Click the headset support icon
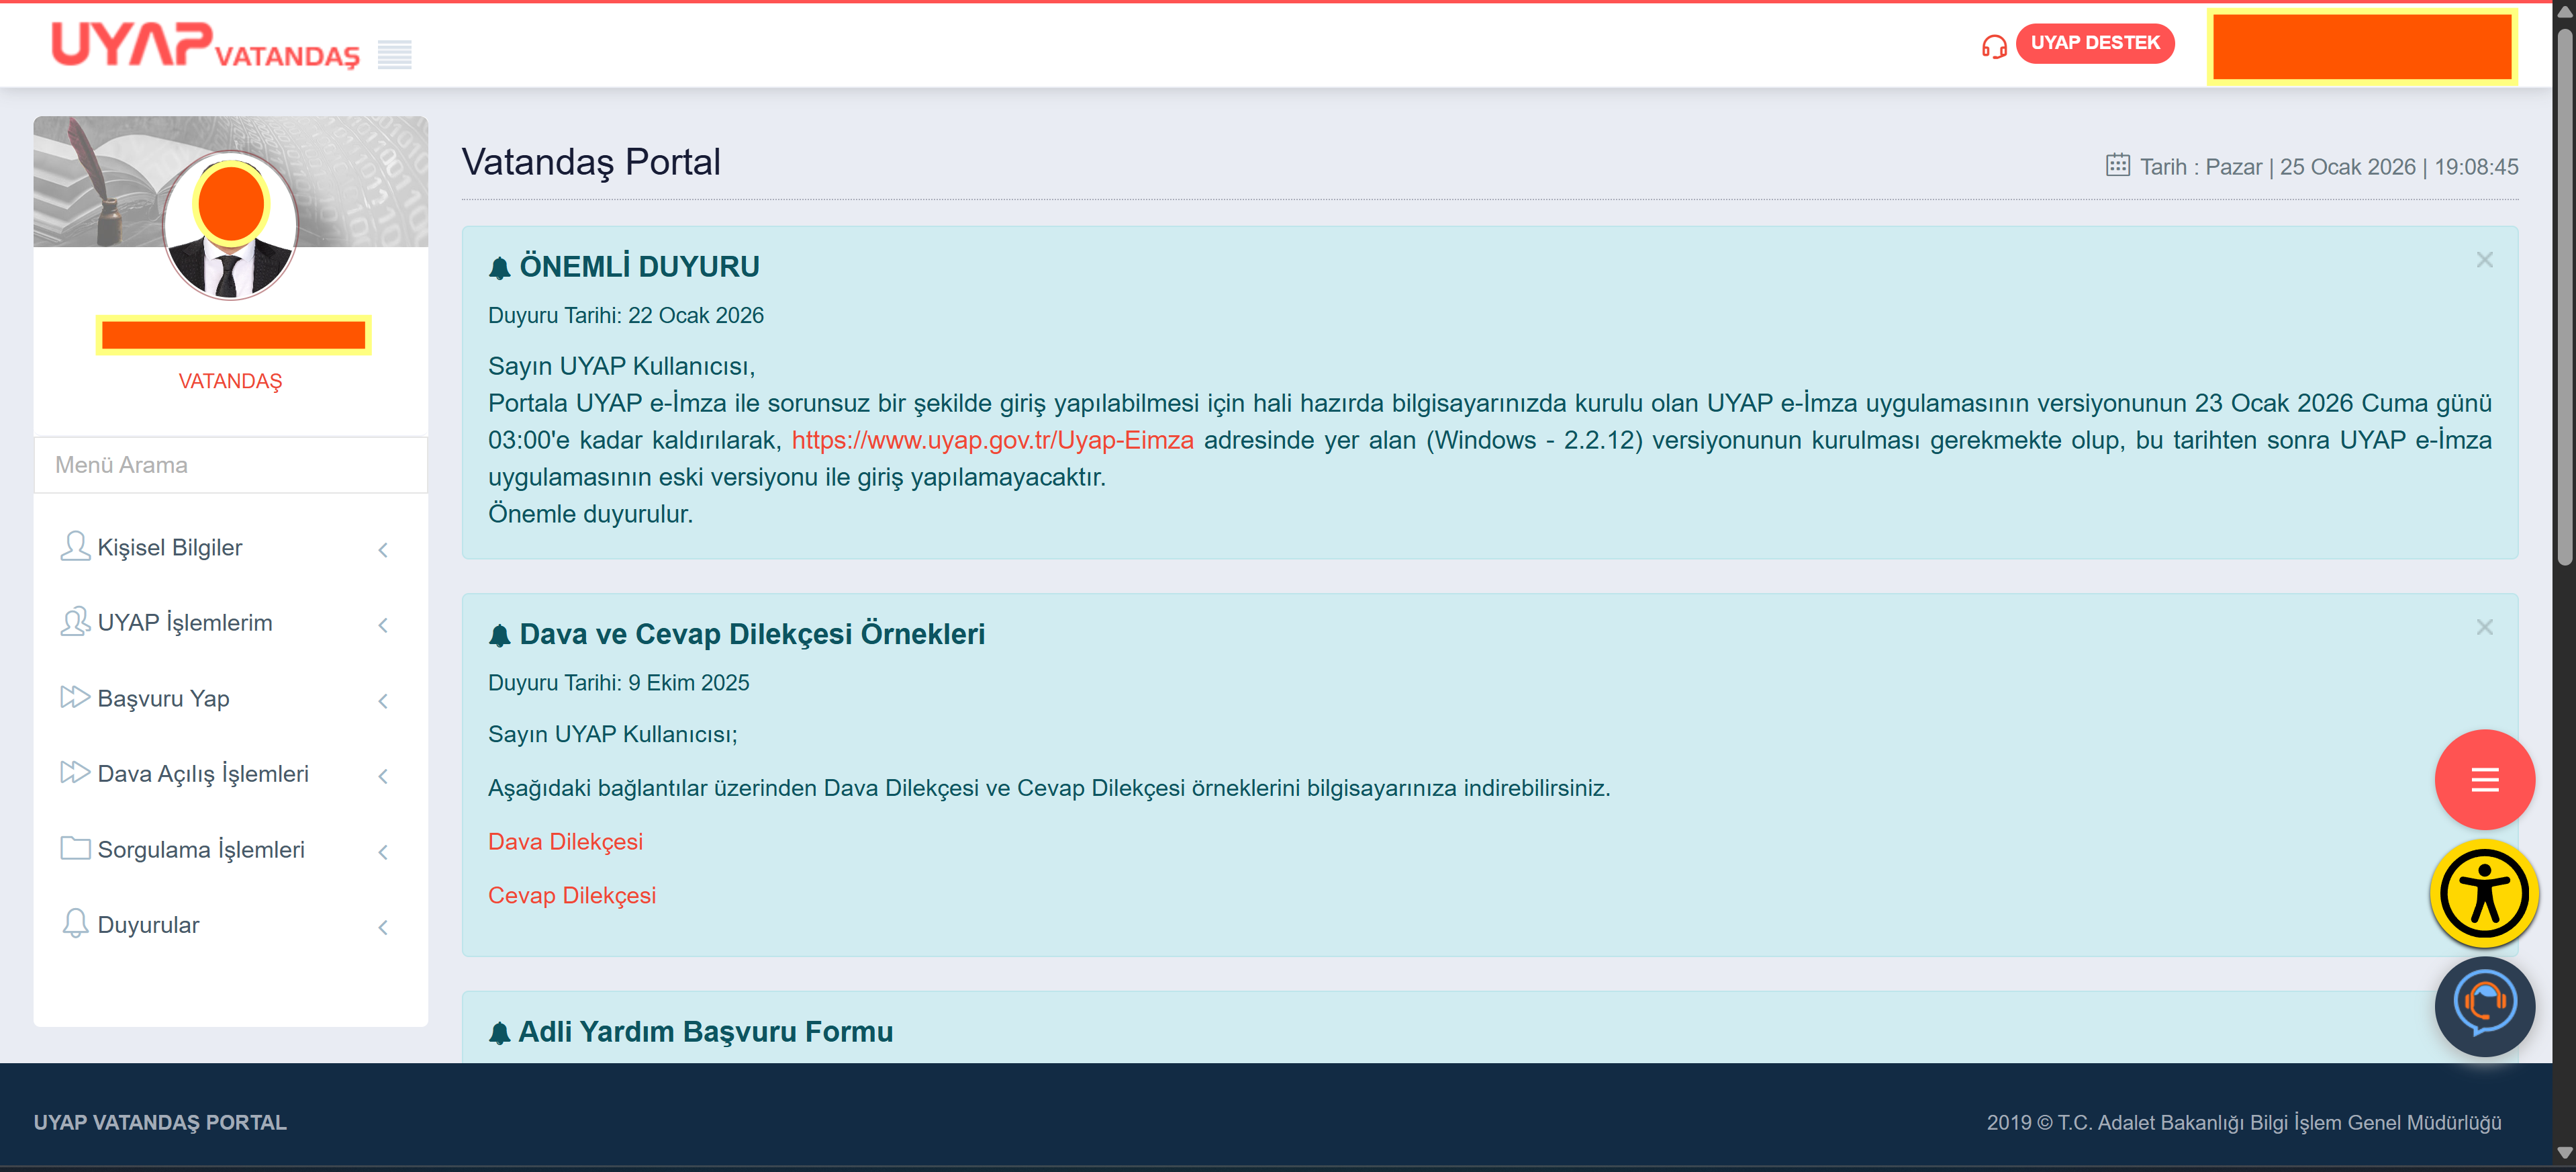The image size is (2576, 1172). (1994, 46)
